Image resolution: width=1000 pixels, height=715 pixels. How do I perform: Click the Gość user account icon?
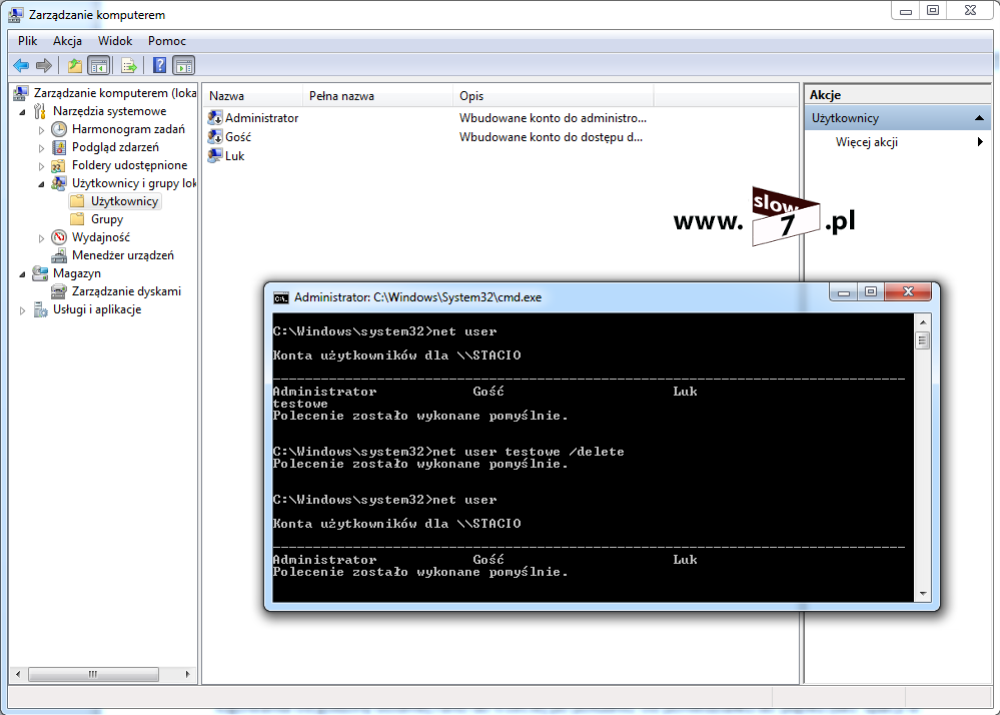(x=215, y=136)
